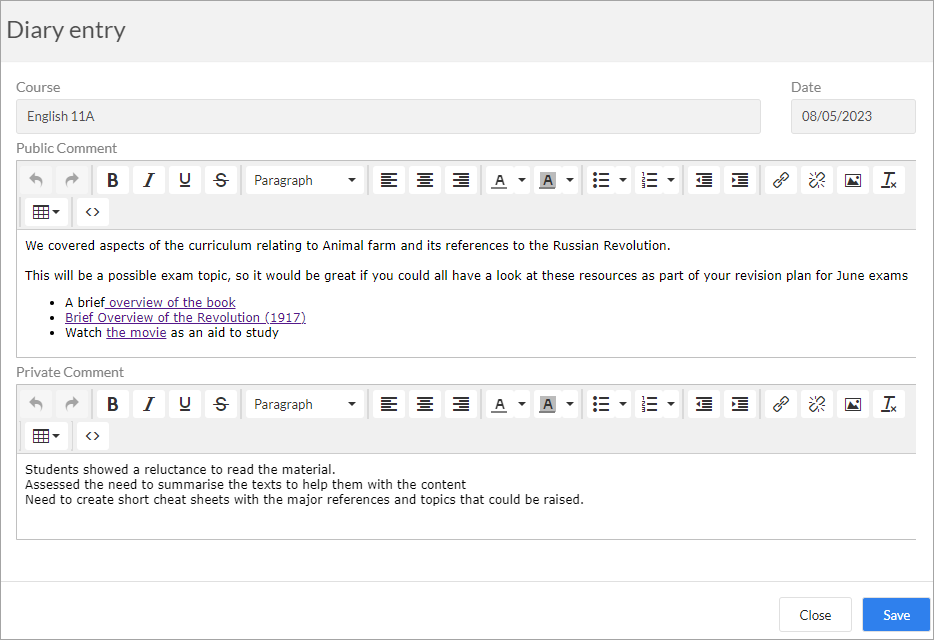This screenshot has width=934, height=640.
Task: Open Paragraph format dropdown in Private Comment
Action: pos(304,404)
